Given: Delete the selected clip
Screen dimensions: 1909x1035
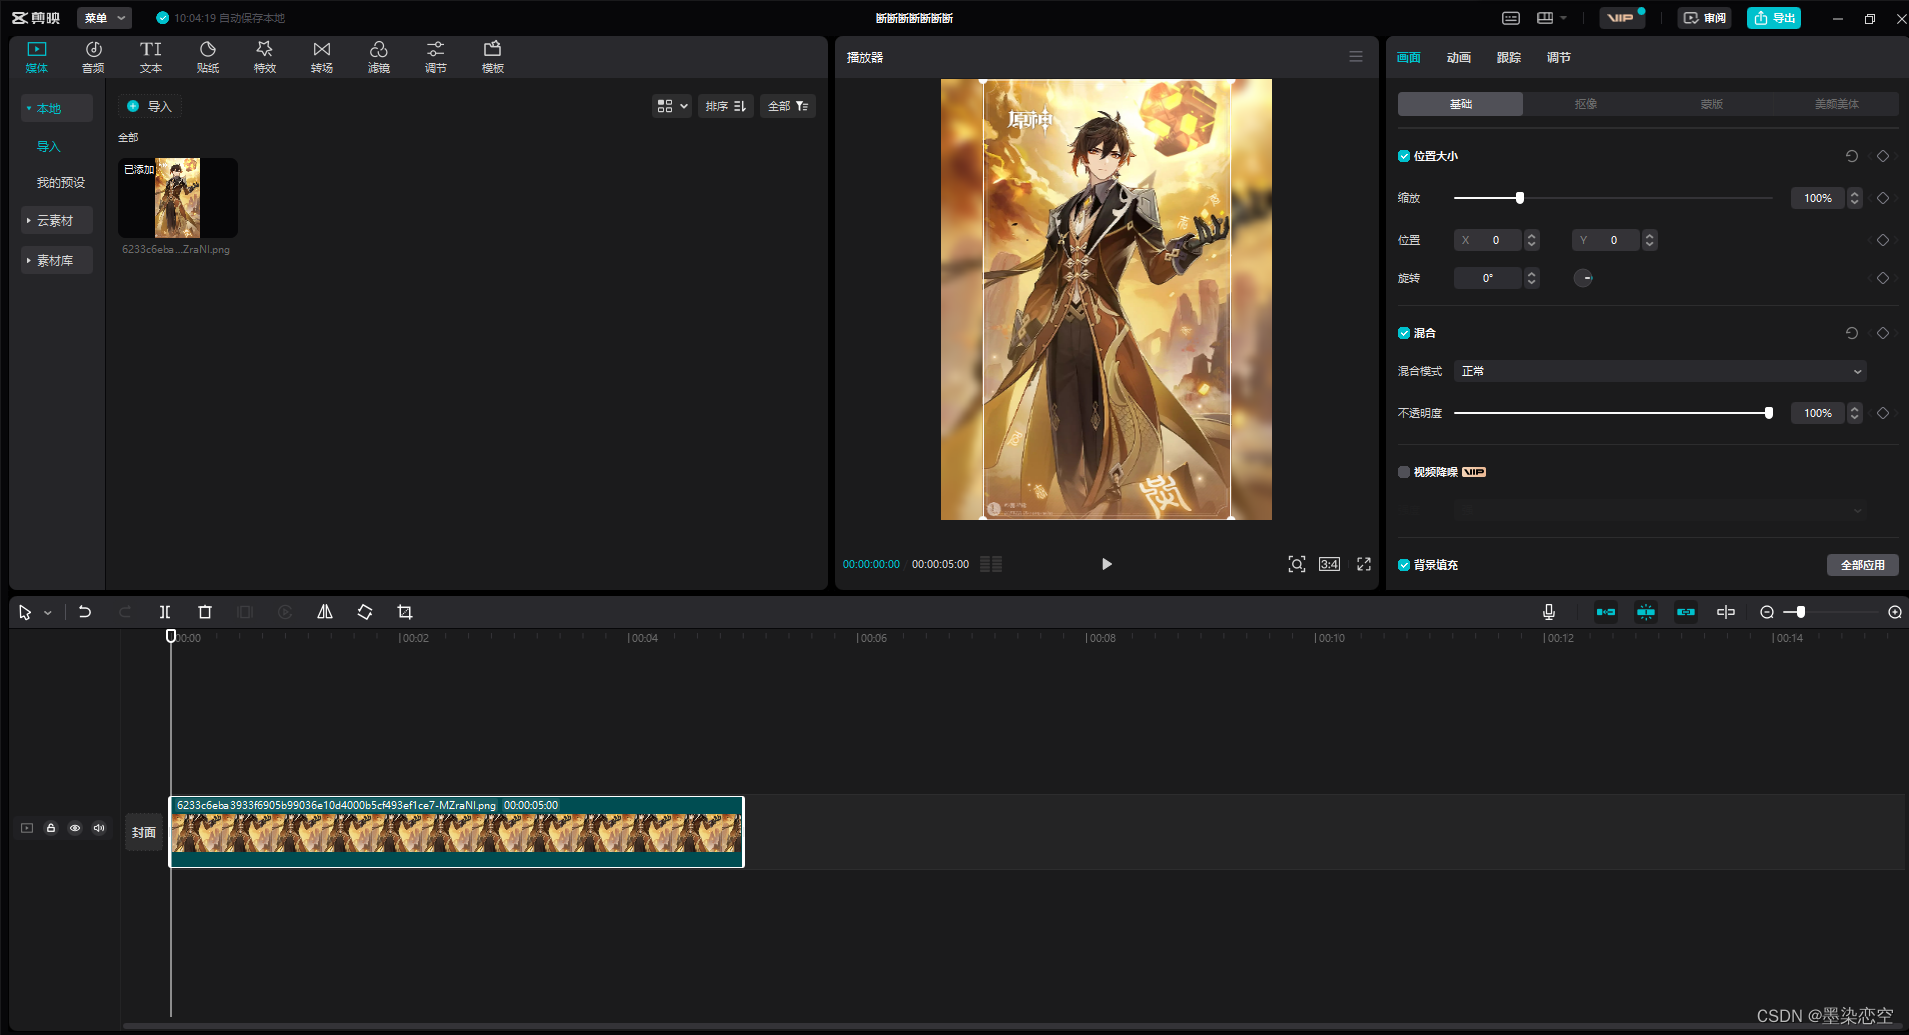Looking at the screenshot, I should click(205, 612).
